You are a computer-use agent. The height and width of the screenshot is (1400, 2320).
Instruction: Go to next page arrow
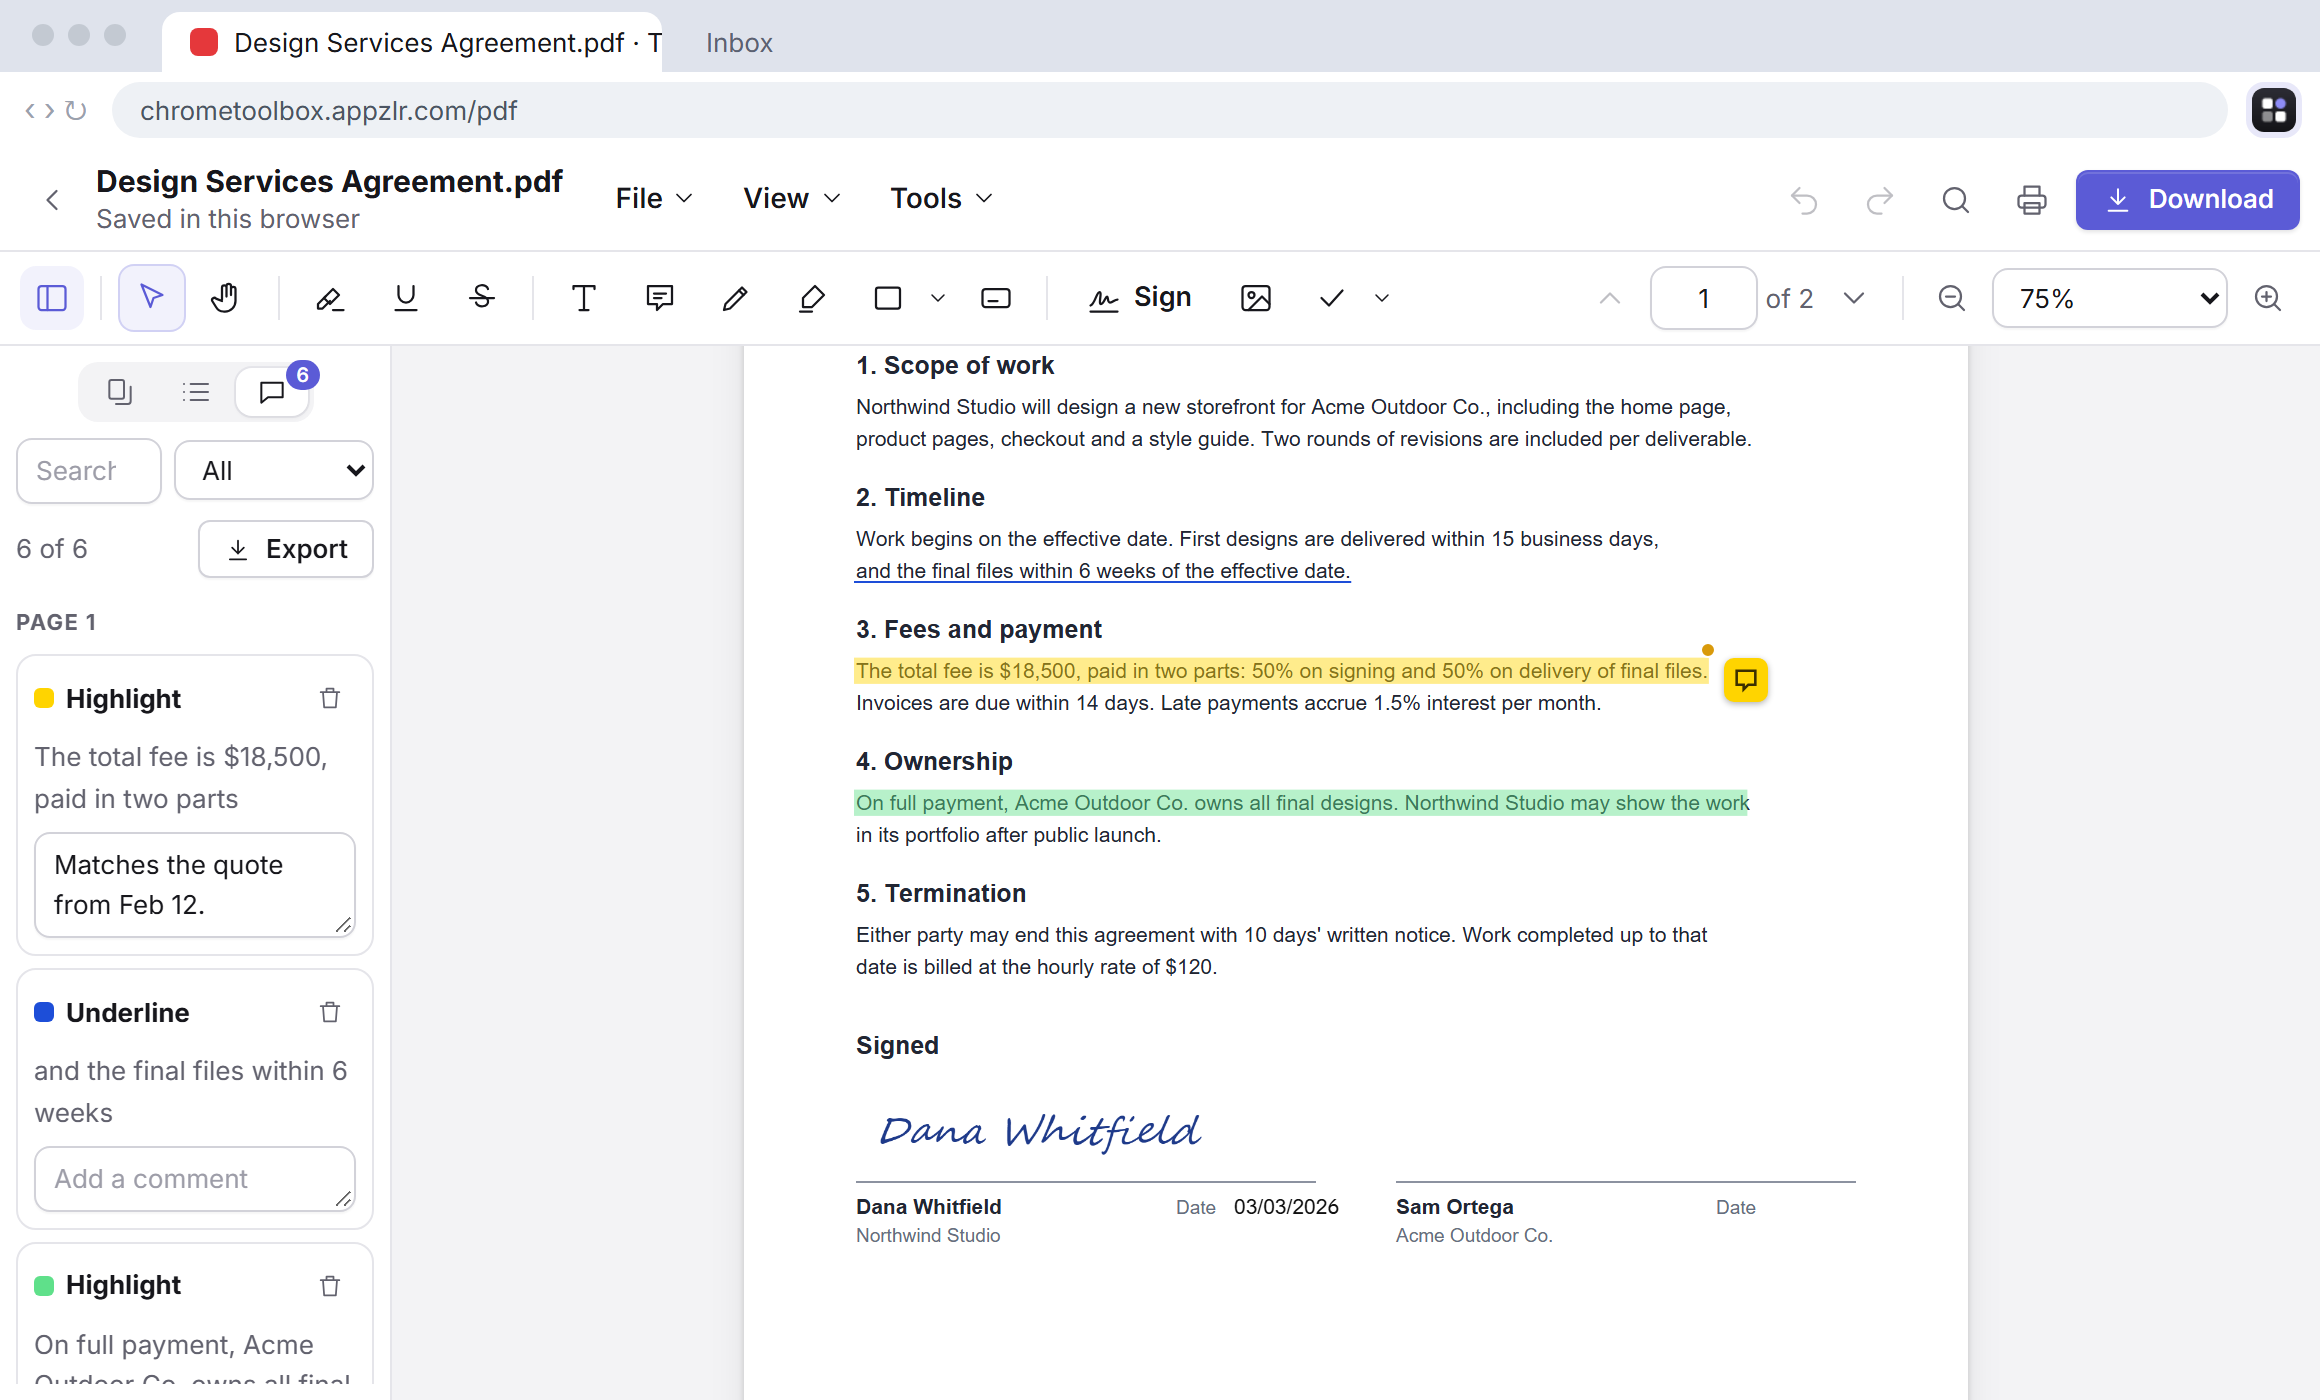tap(1854, 298)
